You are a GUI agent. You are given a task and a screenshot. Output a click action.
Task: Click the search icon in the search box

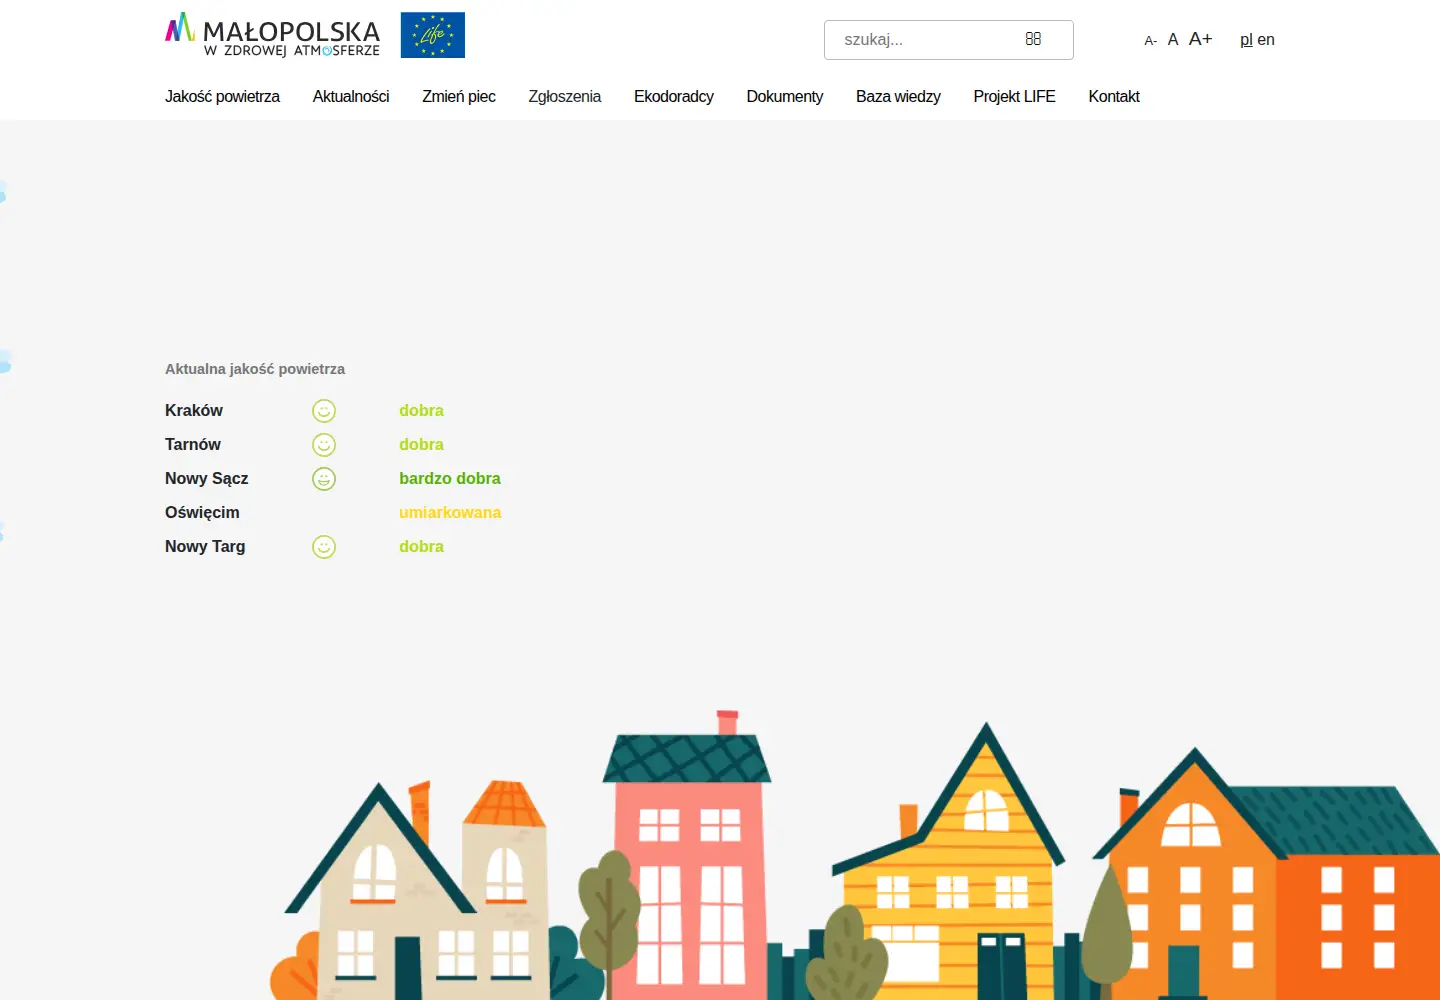pos(1033,39)
